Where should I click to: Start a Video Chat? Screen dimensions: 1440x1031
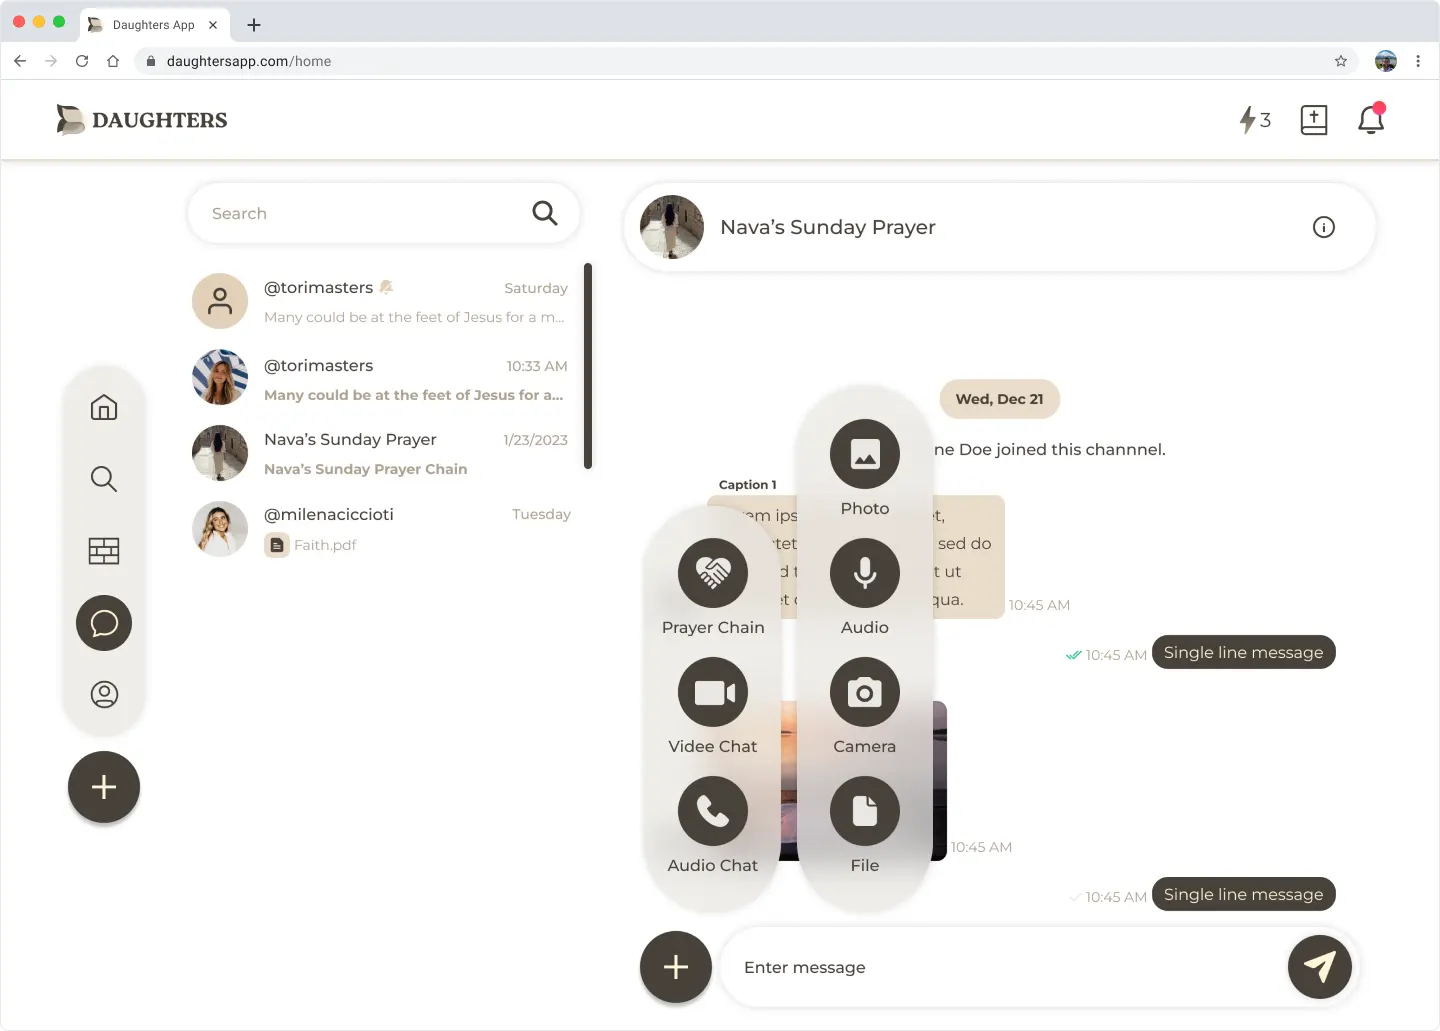712,692
